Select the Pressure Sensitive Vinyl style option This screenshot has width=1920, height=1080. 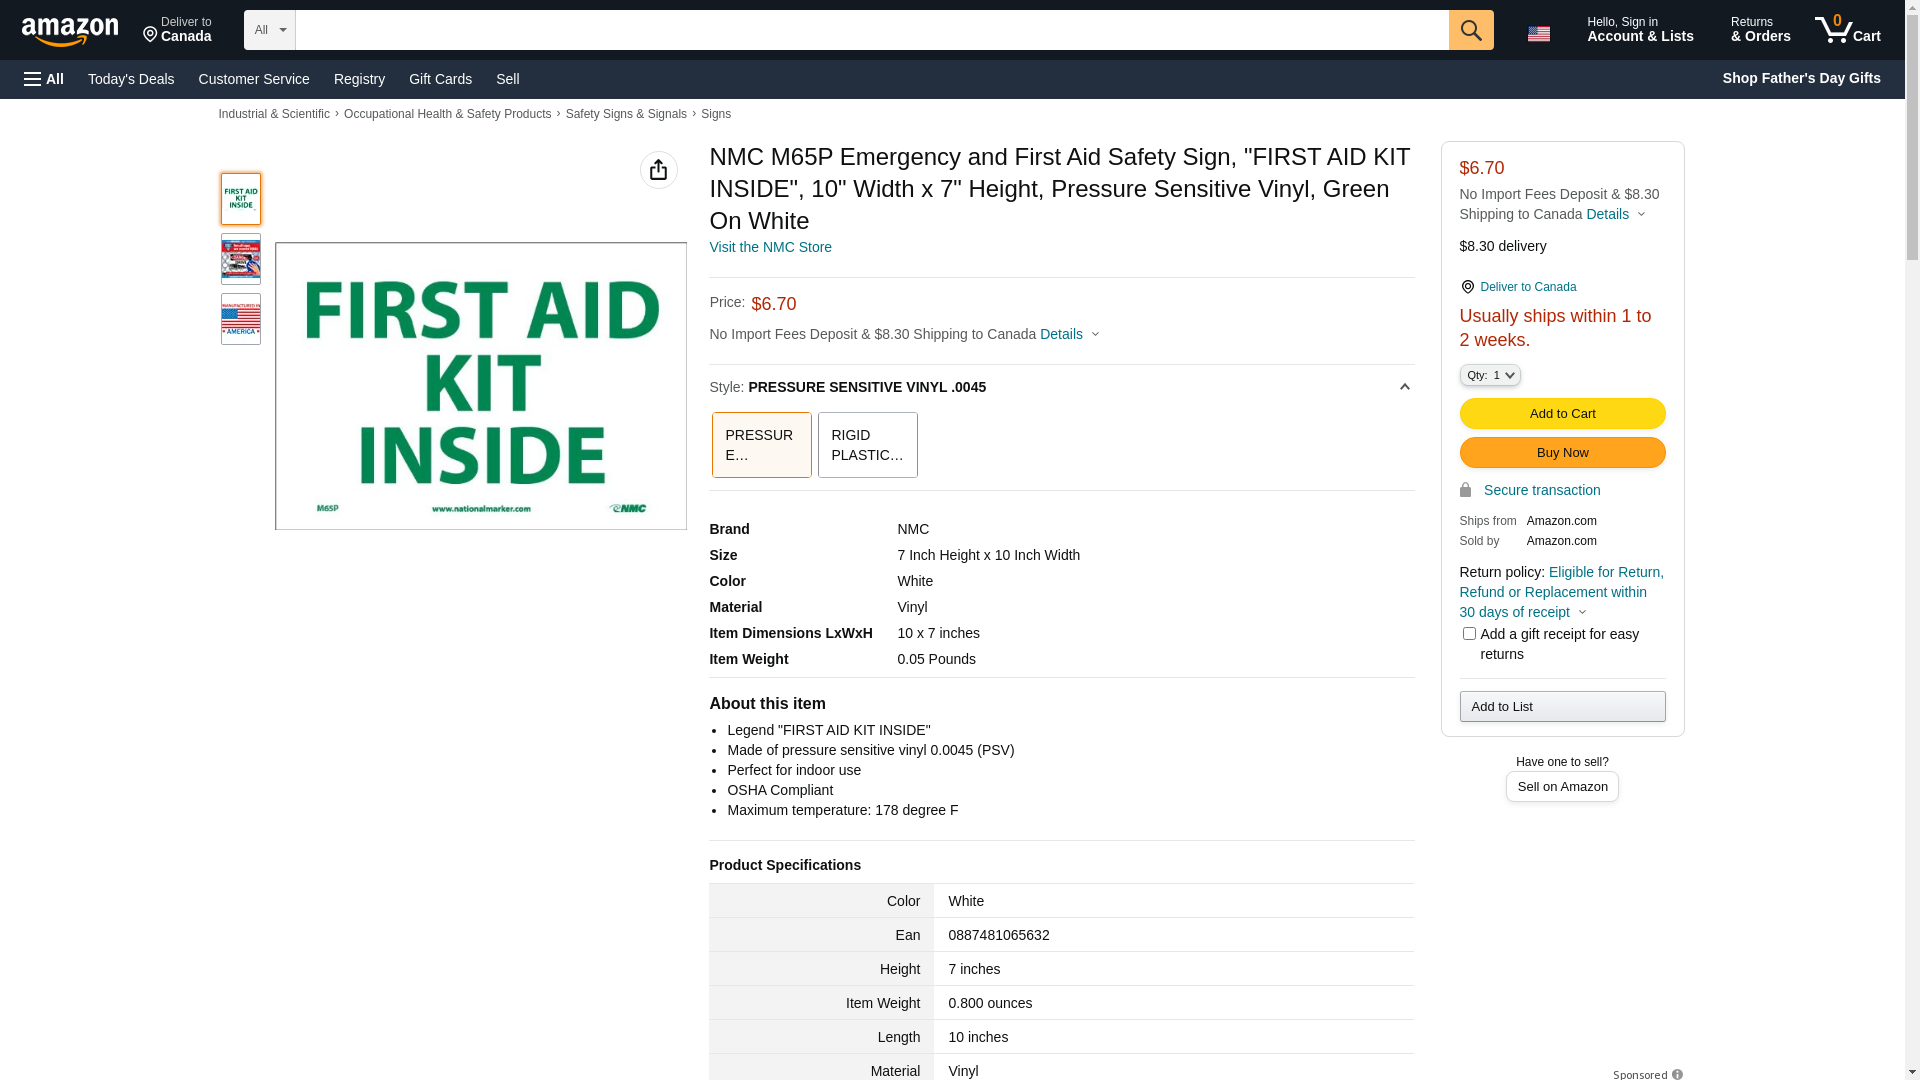[x=761, y=445]
